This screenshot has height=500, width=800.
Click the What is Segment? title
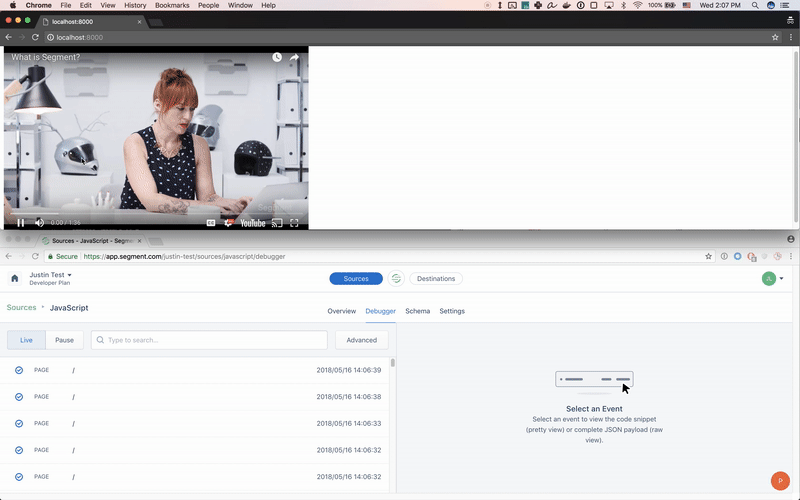click(45, 57)
